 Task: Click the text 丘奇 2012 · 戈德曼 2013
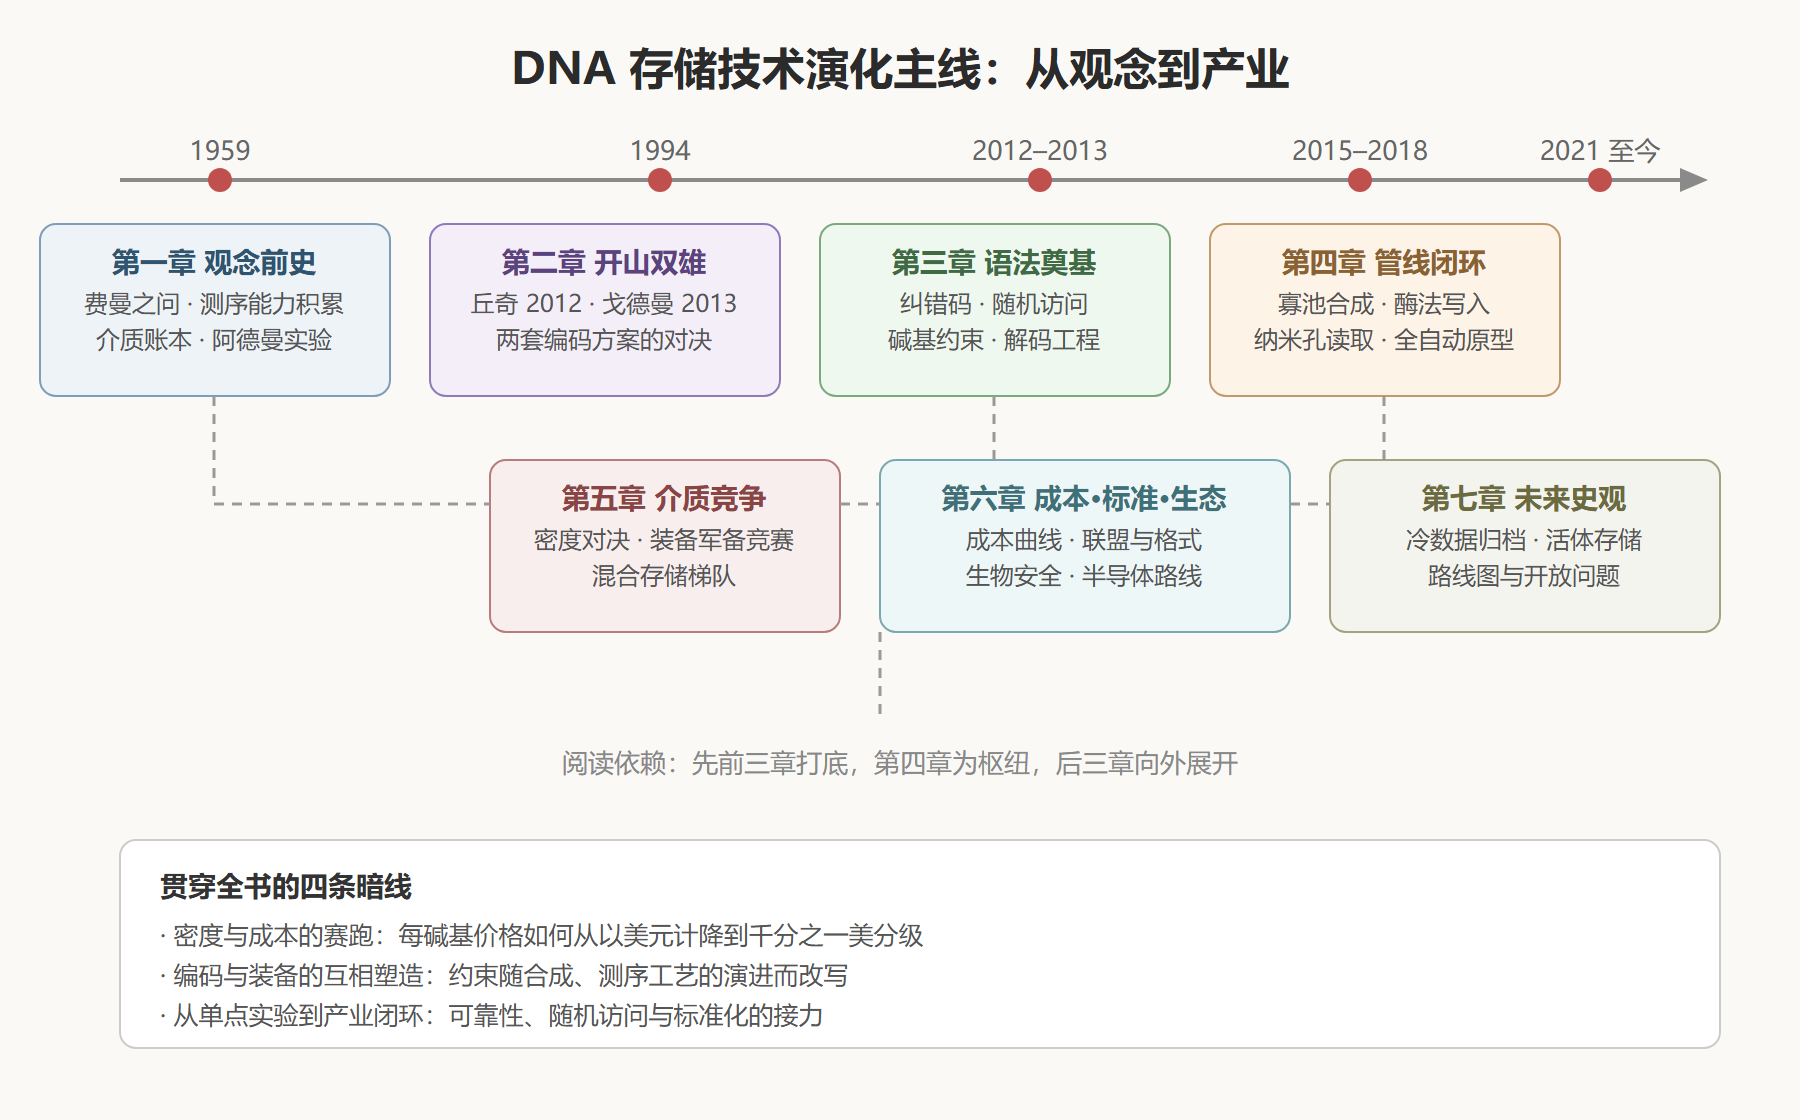[604, 303]
